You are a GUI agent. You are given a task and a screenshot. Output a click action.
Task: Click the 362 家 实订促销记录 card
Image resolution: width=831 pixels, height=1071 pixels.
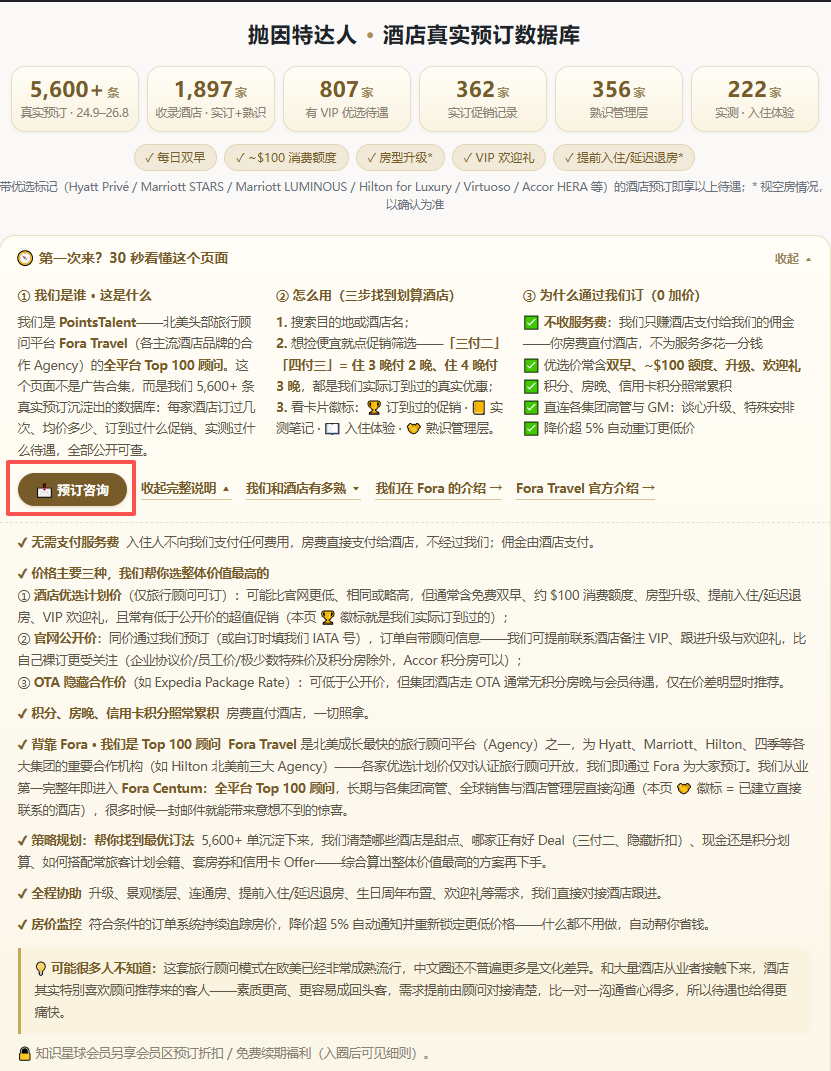pos(483,99)
